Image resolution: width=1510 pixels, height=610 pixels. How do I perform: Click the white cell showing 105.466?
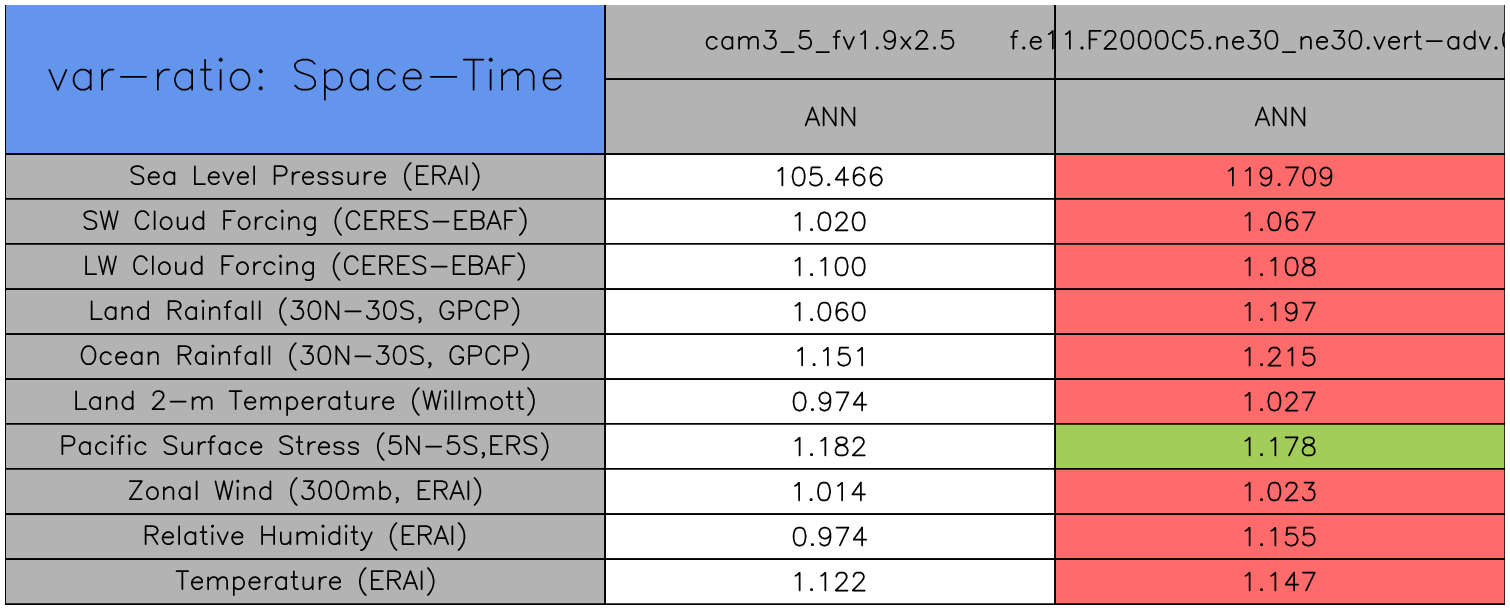coord(830,178)
